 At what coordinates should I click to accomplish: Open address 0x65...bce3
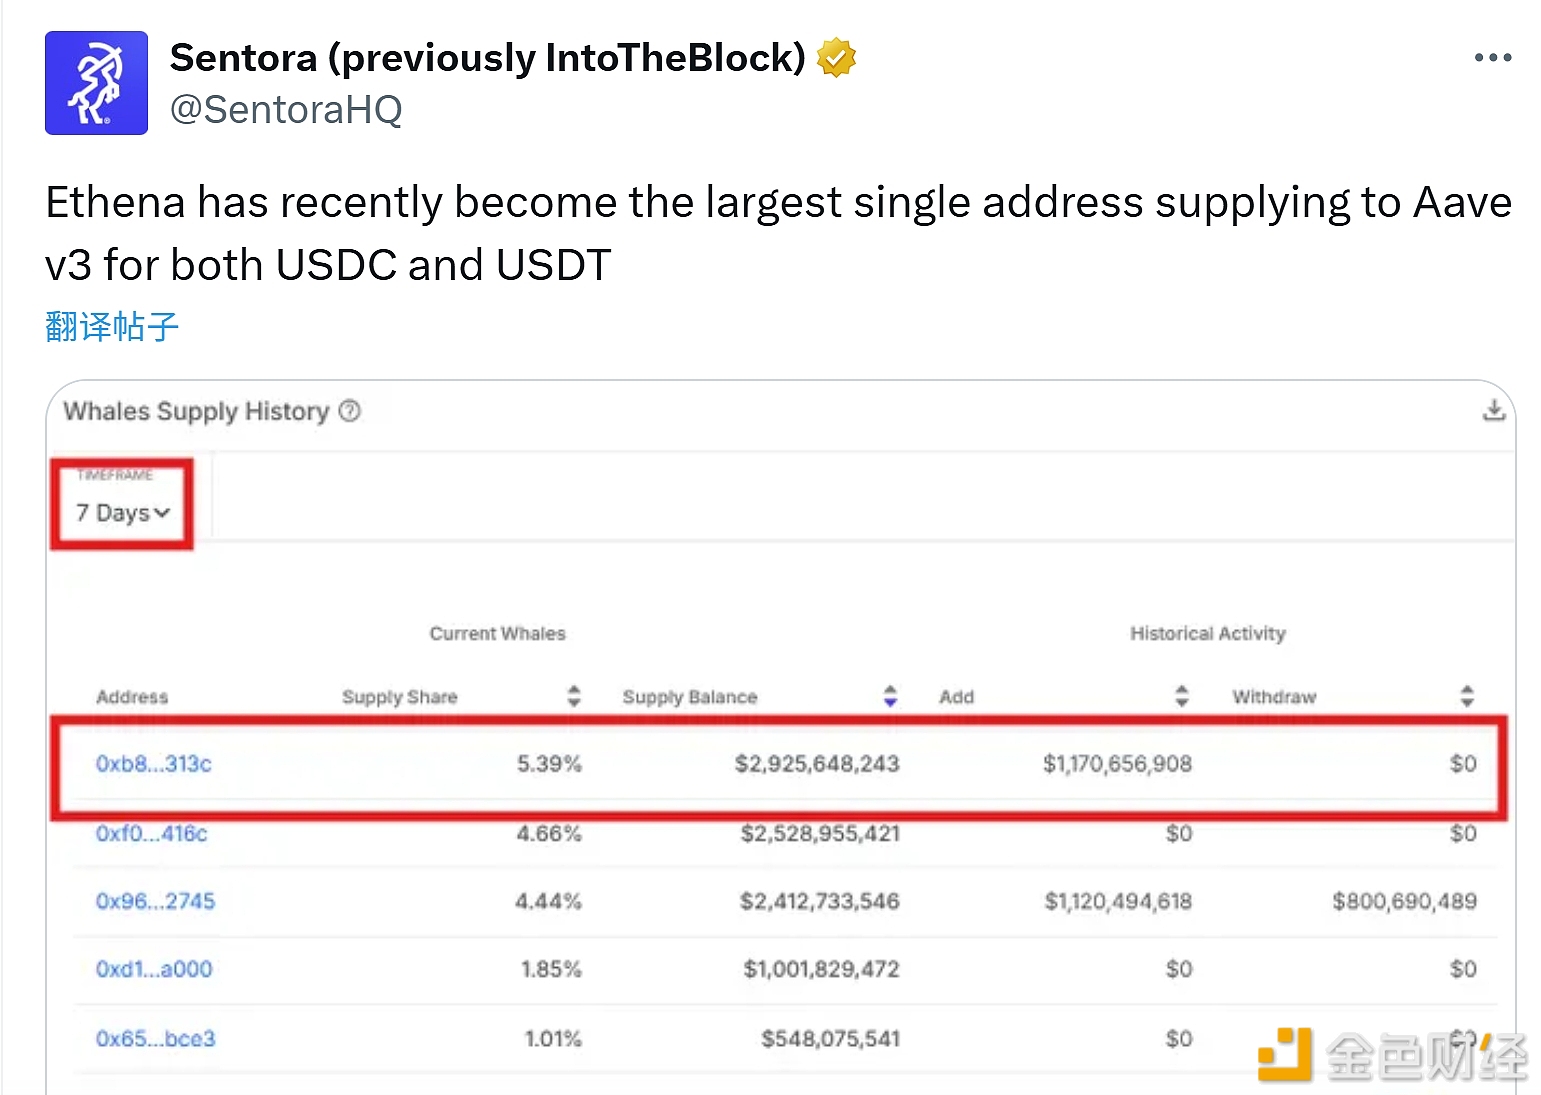(155, 1038)
